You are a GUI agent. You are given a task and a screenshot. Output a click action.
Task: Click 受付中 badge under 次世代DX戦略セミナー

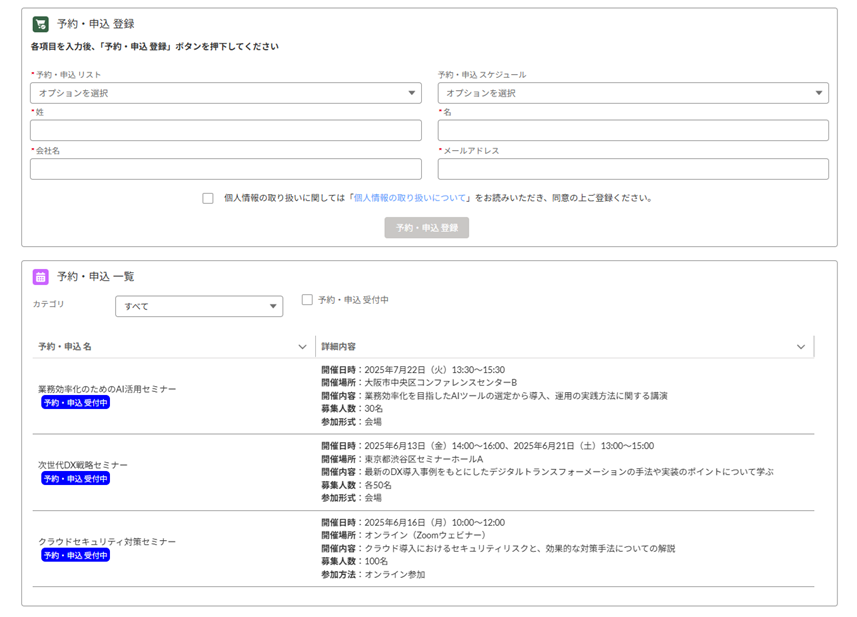[x=75, y=479]
